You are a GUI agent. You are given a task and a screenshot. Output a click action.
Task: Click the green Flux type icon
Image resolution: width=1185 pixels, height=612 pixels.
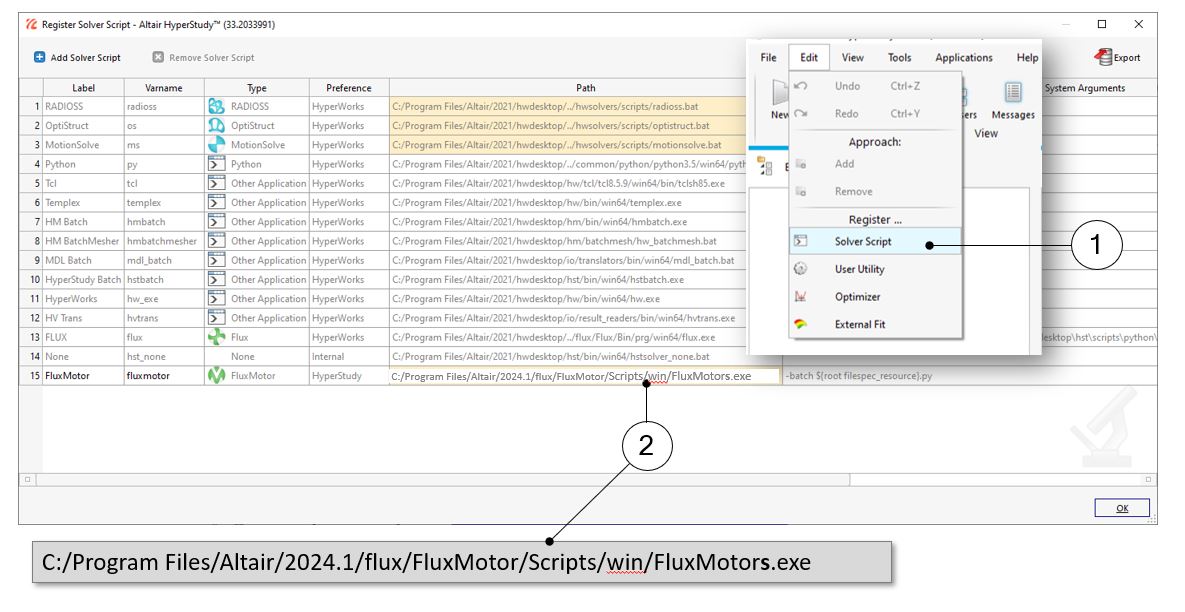[216, 337]
